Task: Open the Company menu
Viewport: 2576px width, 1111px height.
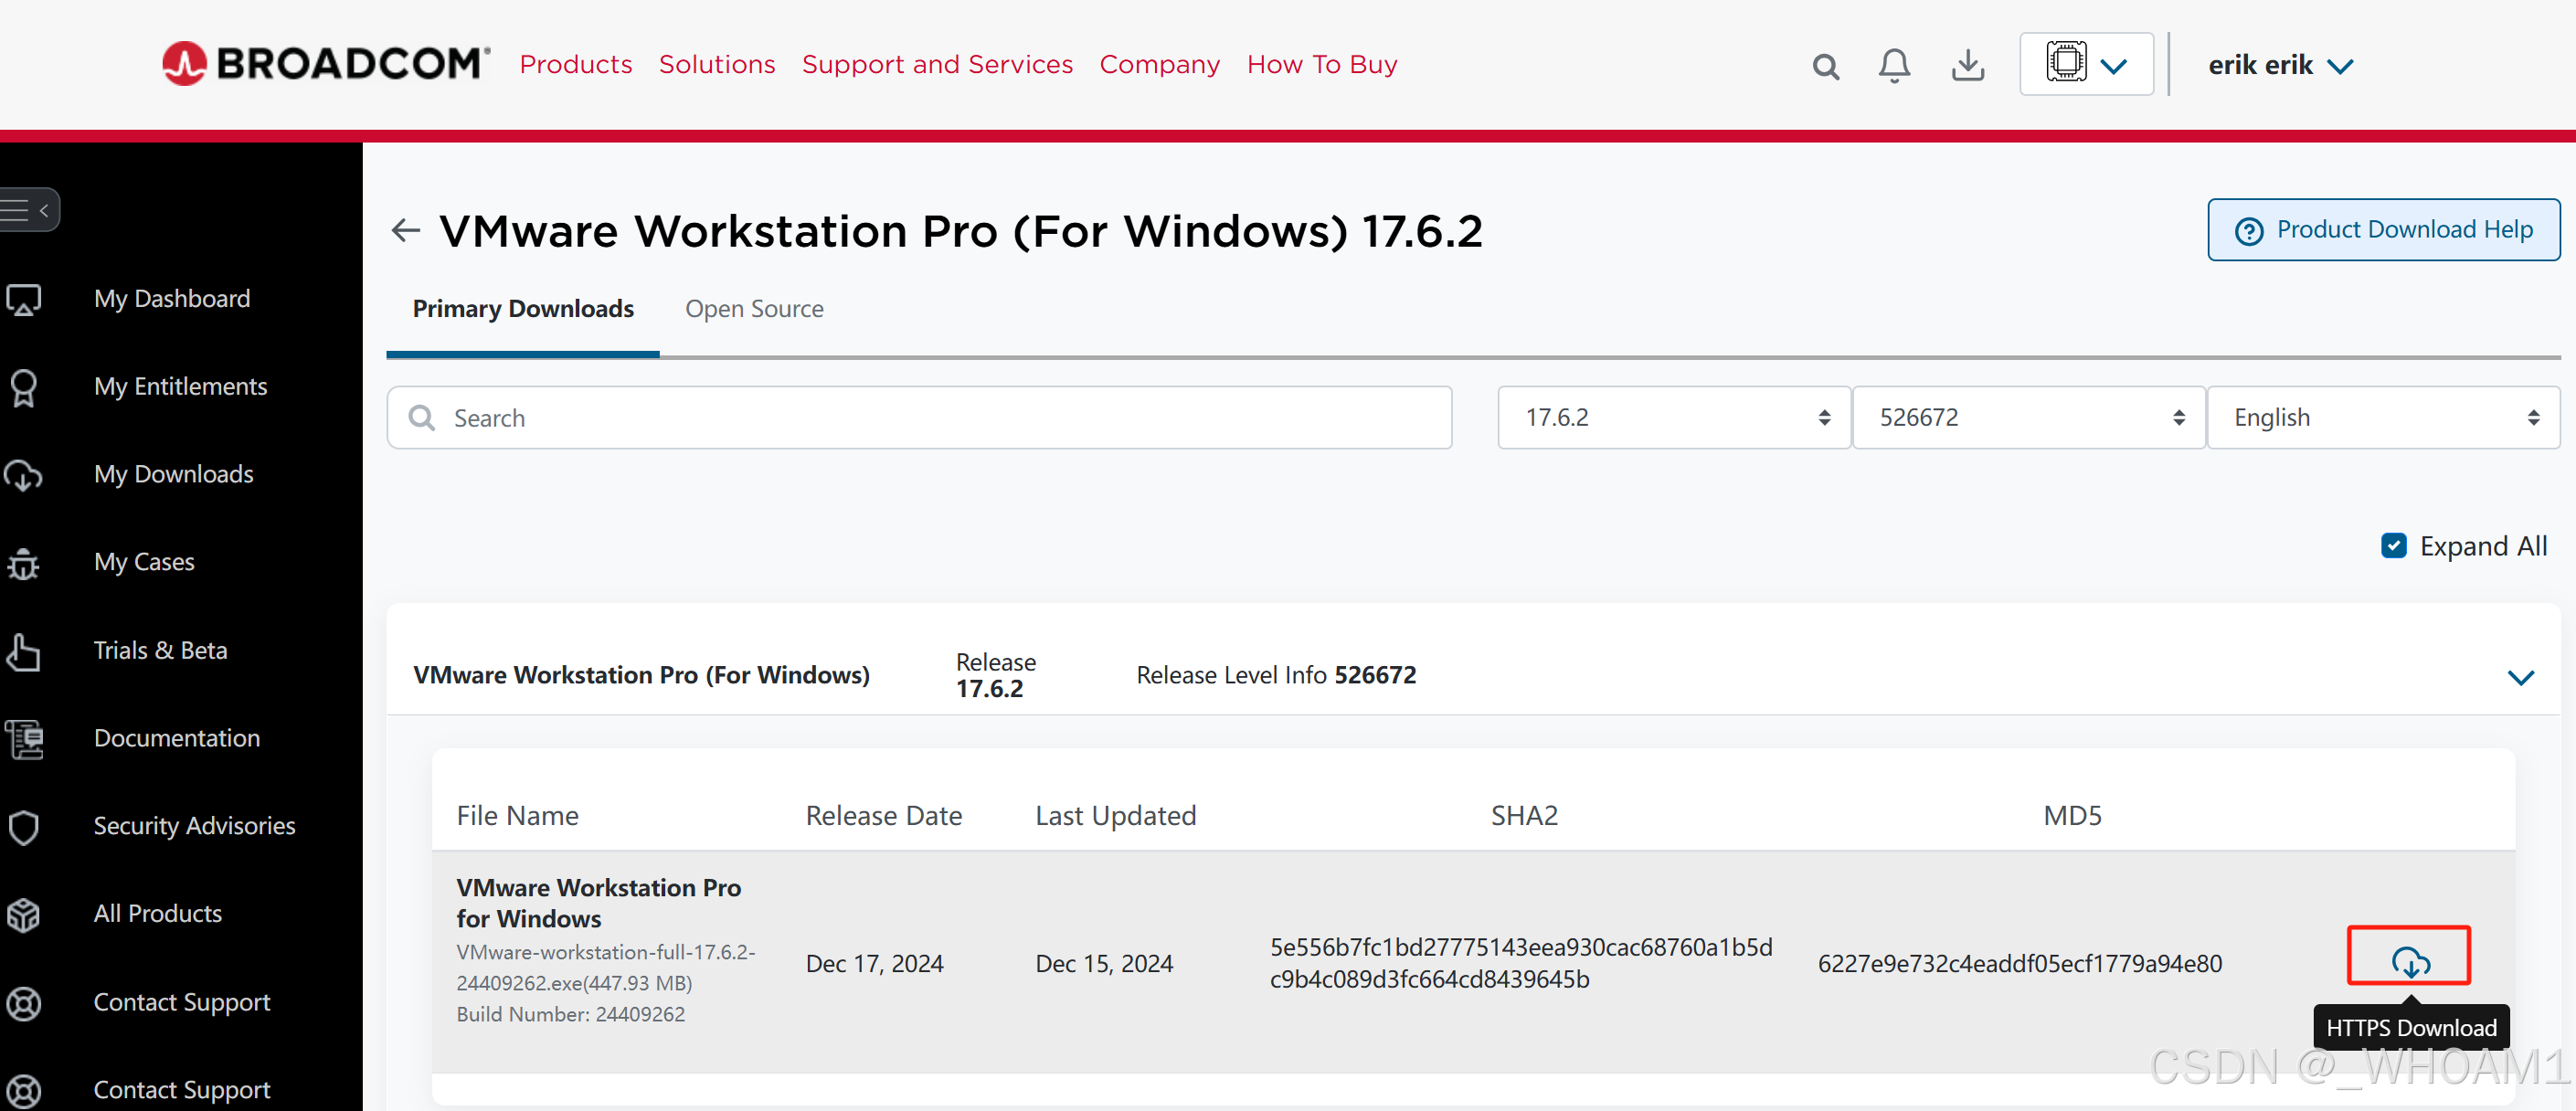Action: [x=1160, y=65]
